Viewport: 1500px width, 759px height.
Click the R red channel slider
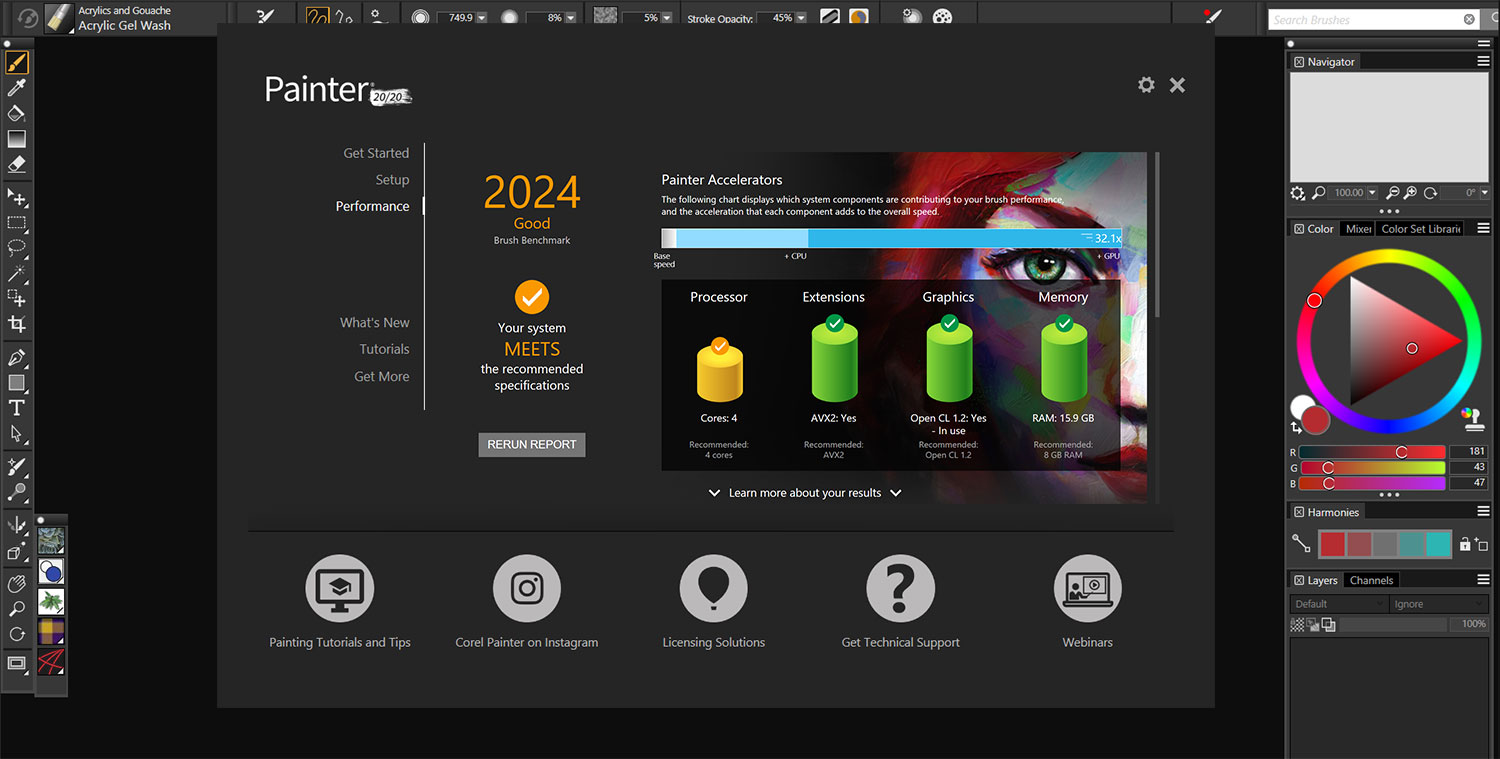point(1372,452)
